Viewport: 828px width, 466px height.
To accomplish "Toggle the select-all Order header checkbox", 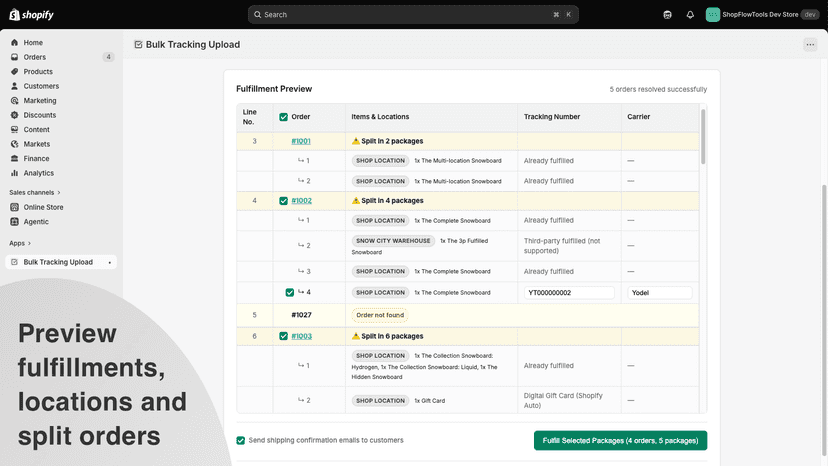I will [284, 117].
